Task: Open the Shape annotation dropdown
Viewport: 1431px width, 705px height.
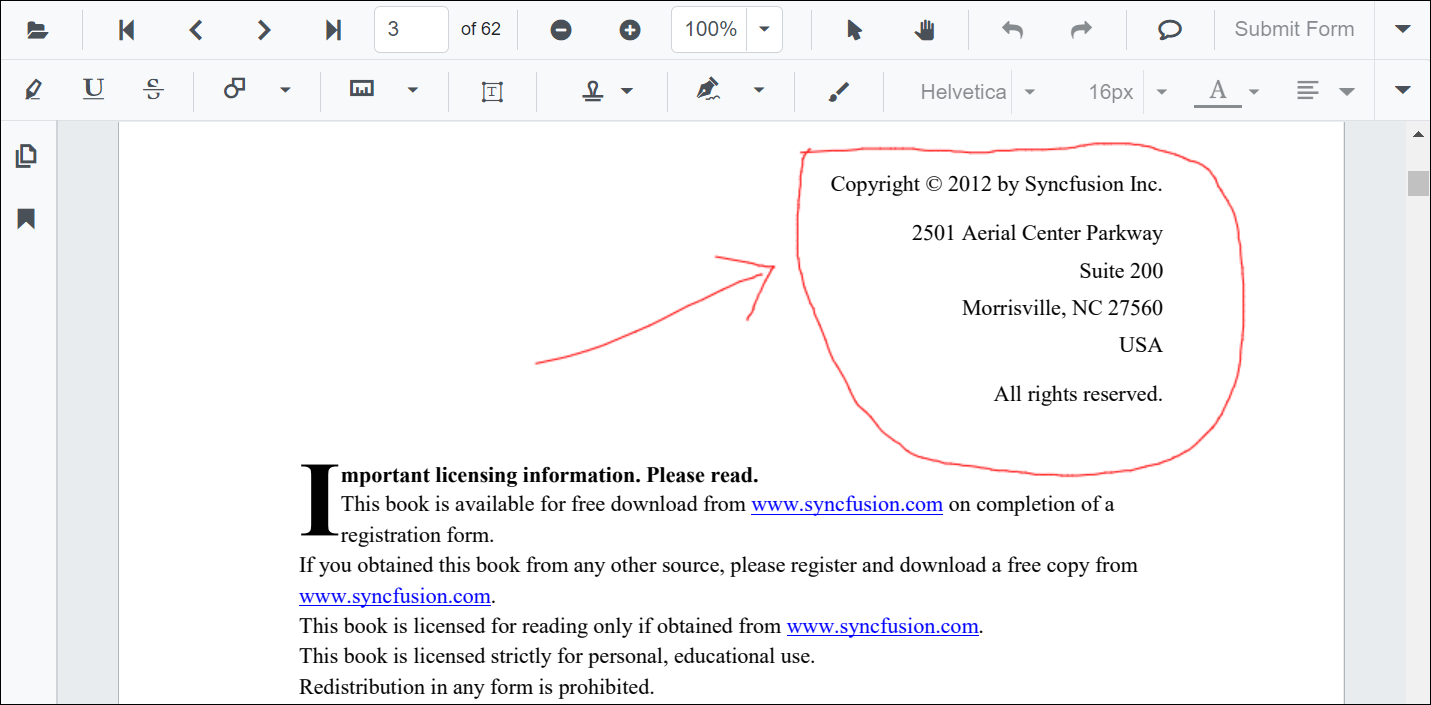Action: click(x=286, y=90)
